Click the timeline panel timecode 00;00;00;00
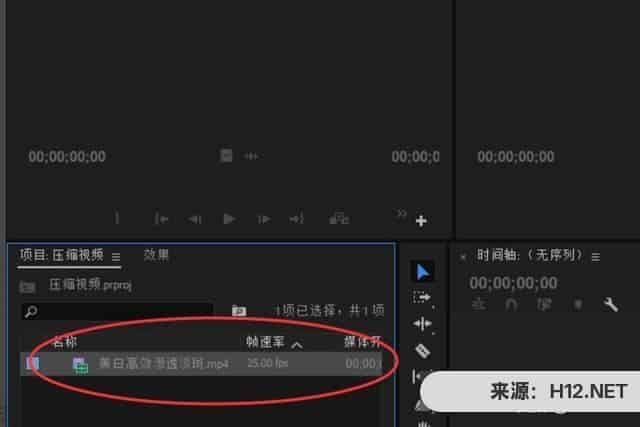Screen dimensions: 640x427 pos(513,283)
